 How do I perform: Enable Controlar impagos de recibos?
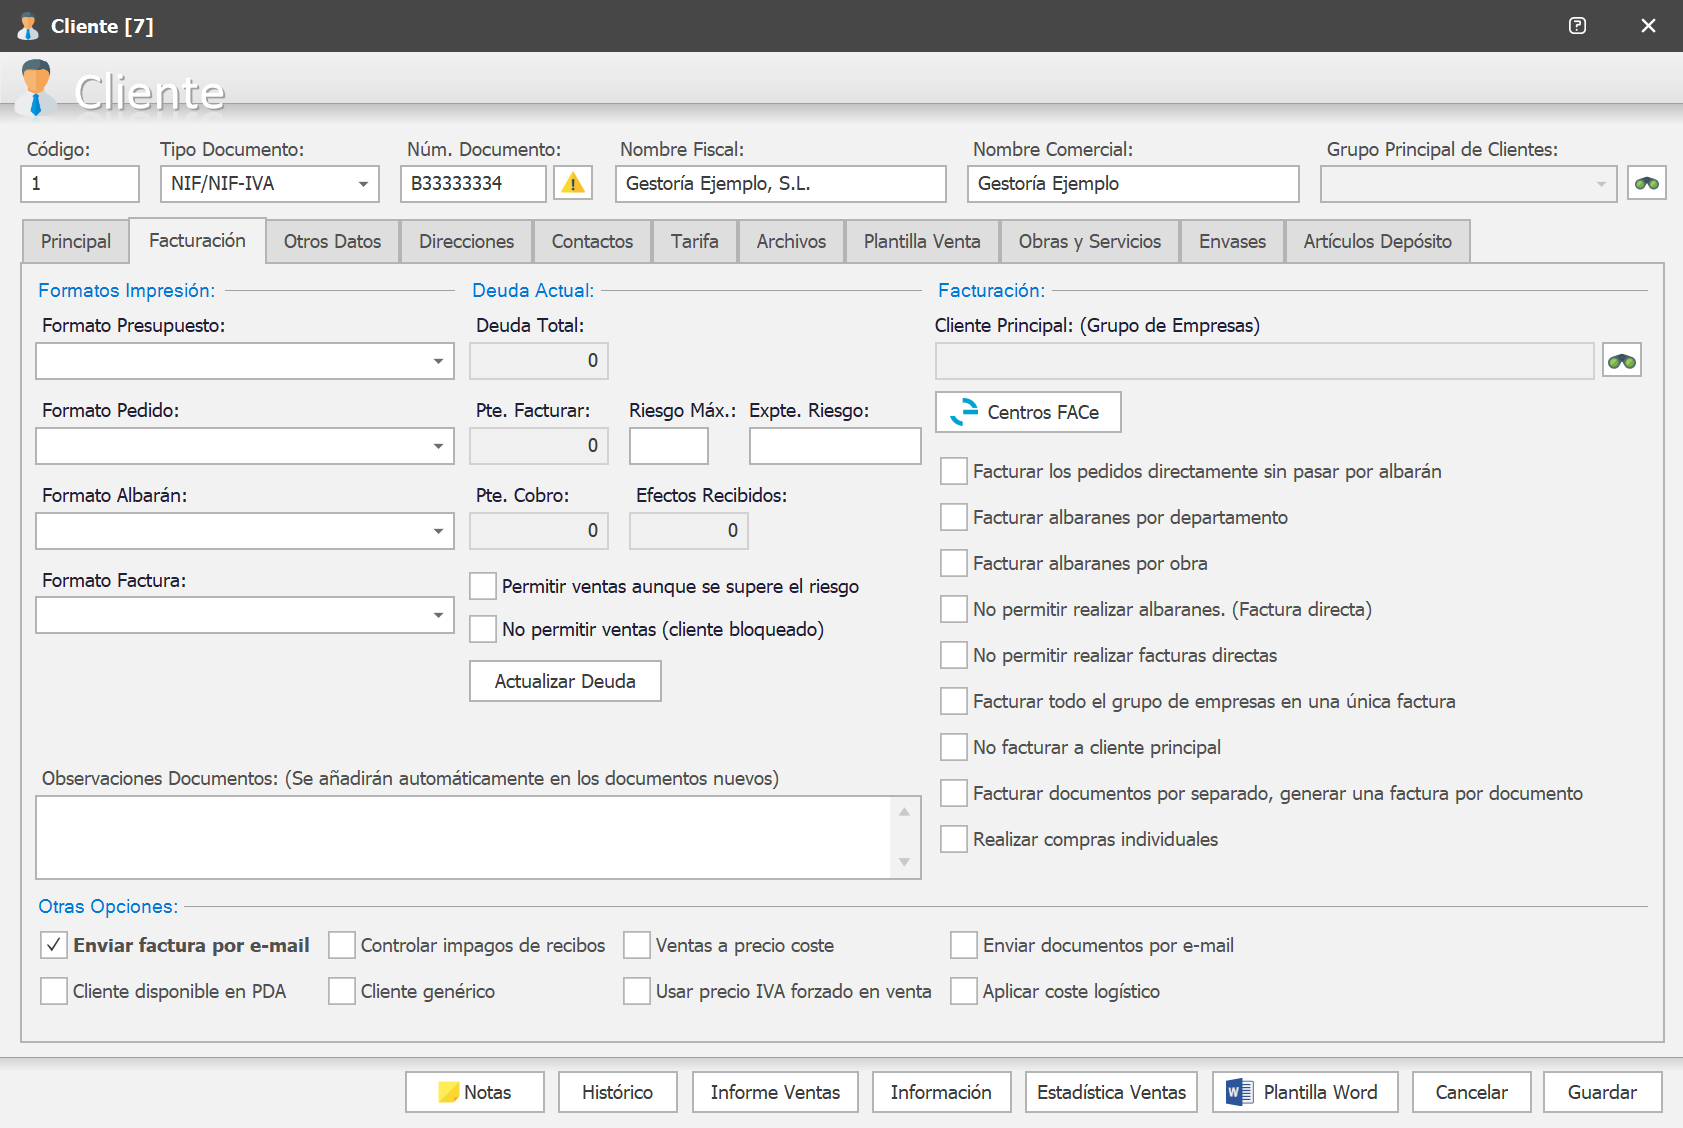pyautogui.click(x=342, y=945)
